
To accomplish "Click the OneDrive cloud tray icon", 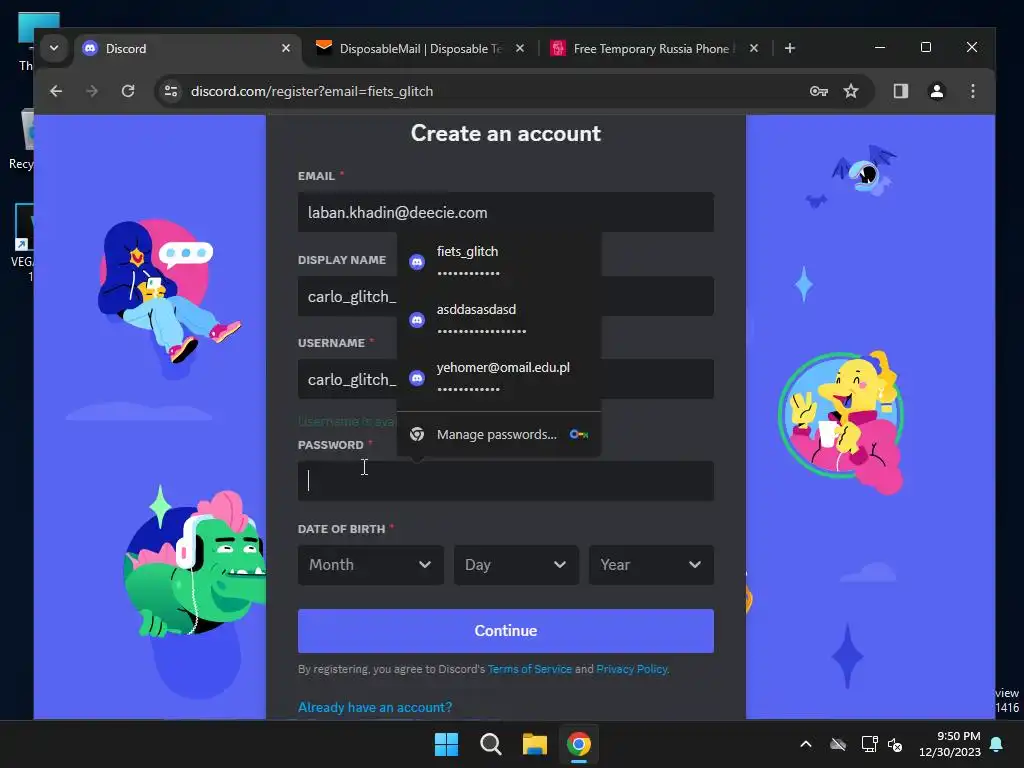I will coord(838,744).
